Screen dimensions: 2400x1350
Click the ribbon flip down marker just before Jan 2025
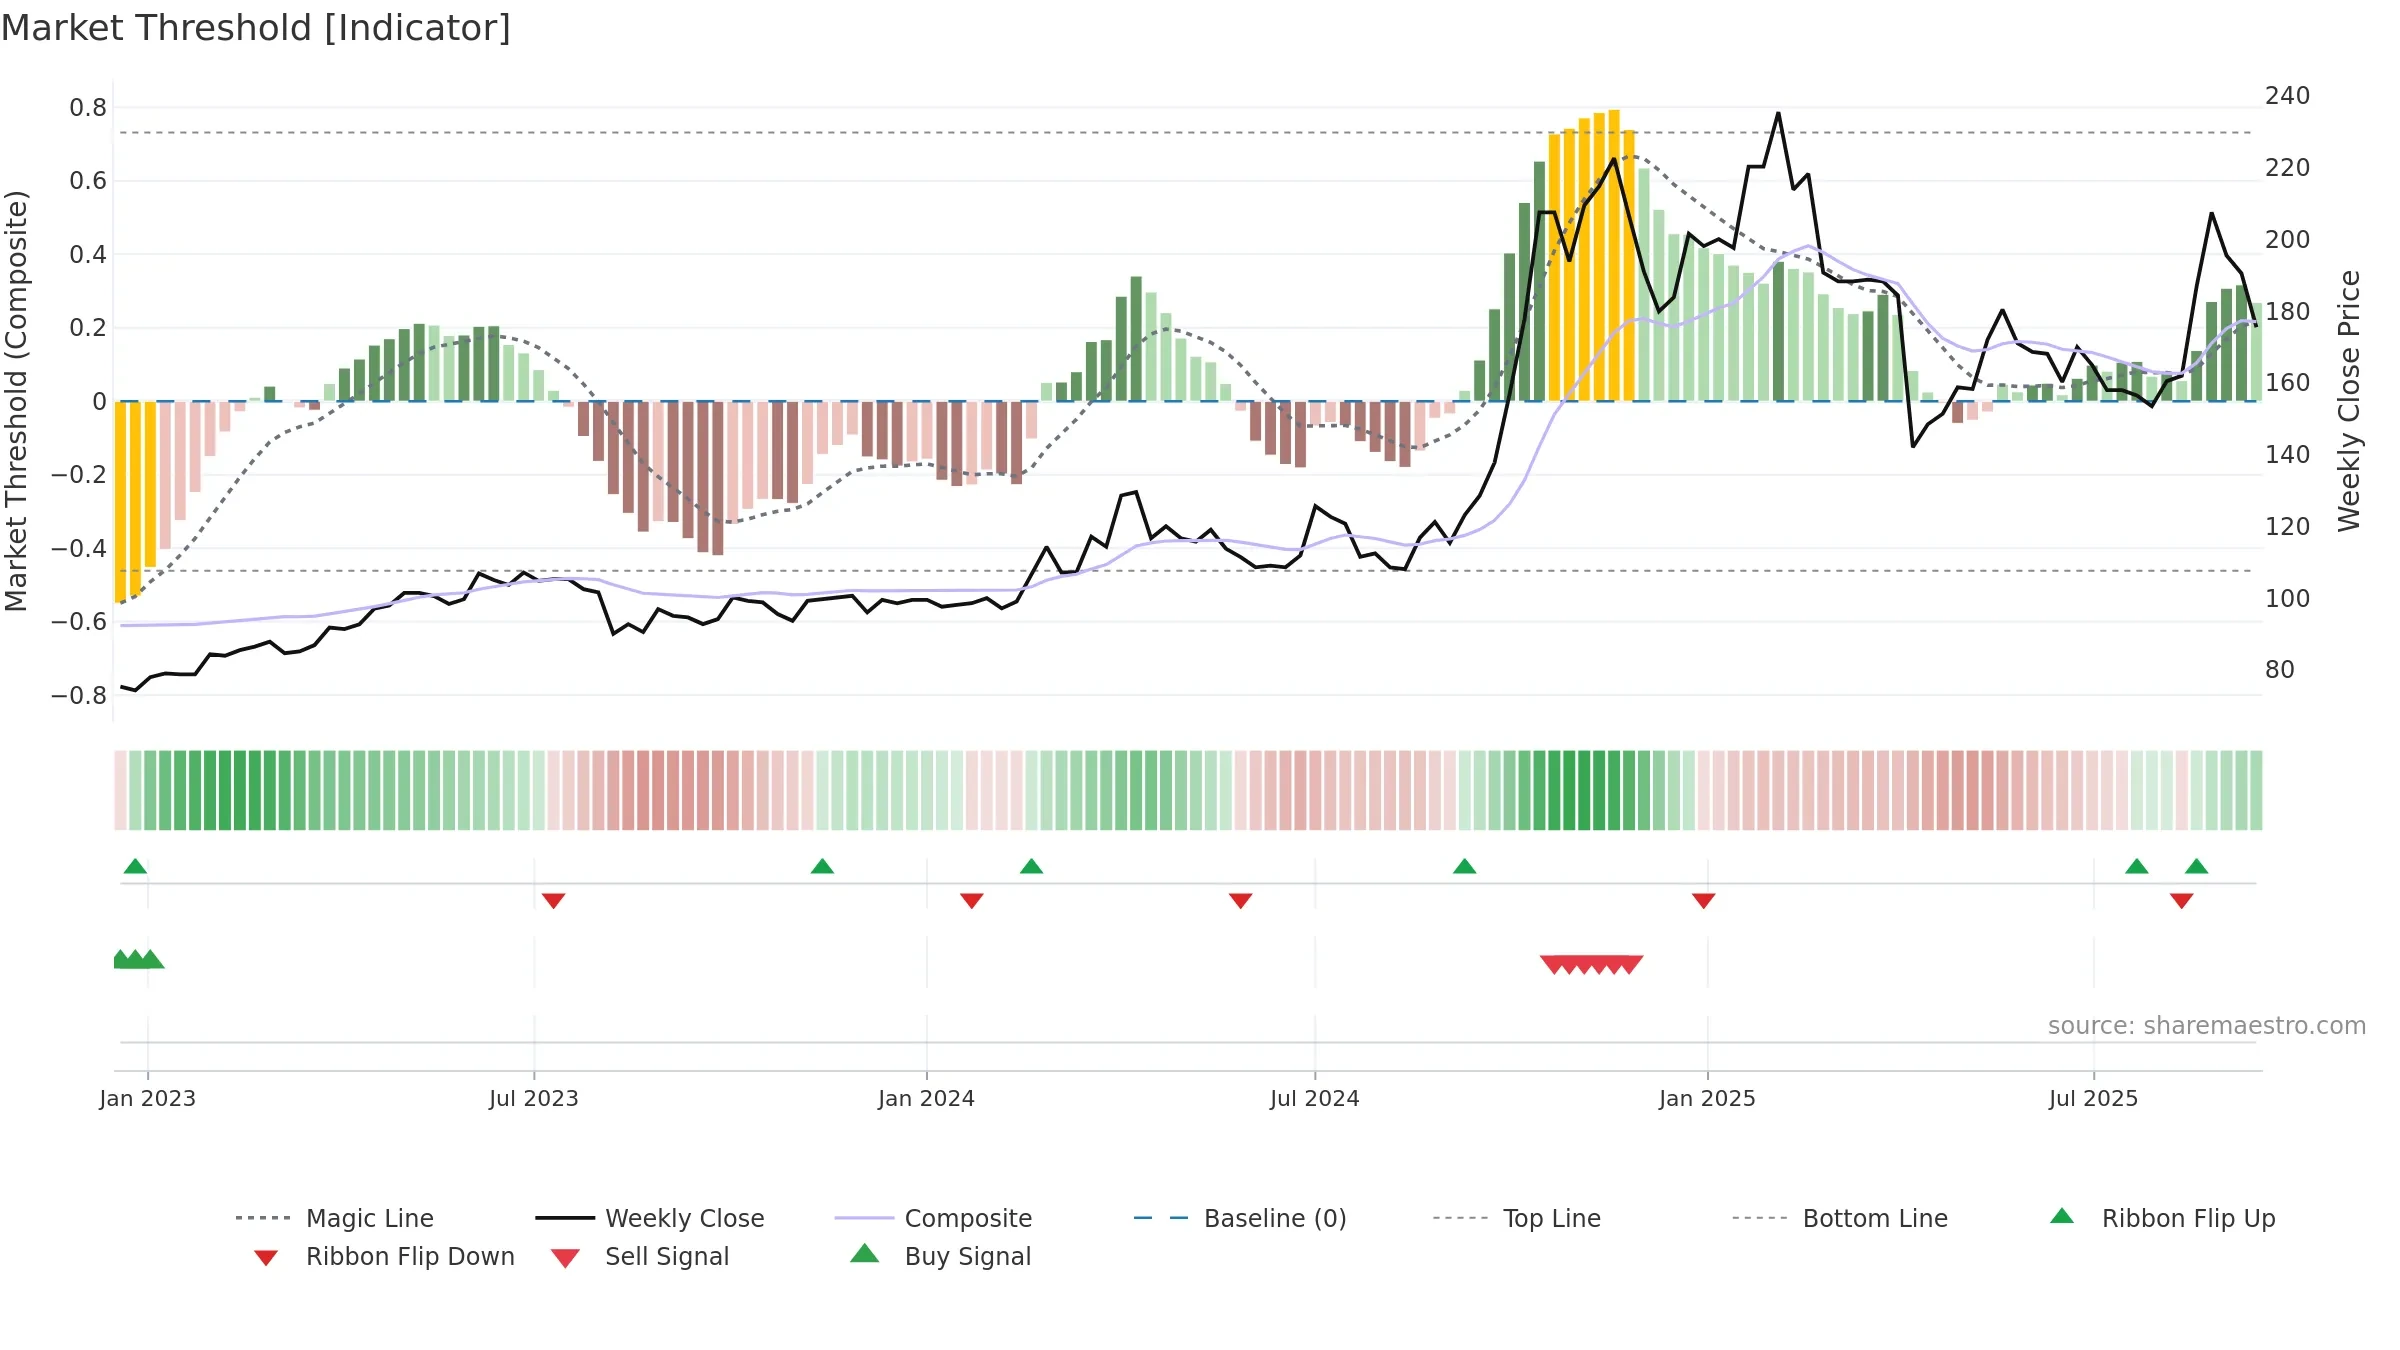[x=1704, y=901]
